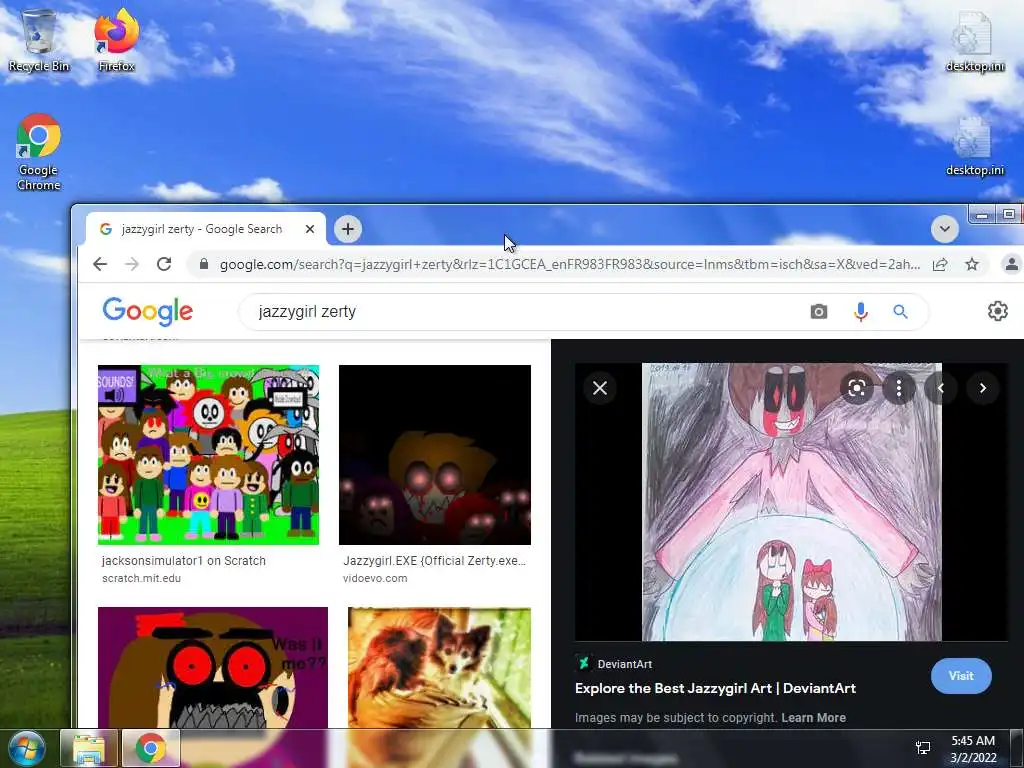The image size is (1024, 768).
Task: Open Google Chrome desktop shortcut
Action: 39,152
